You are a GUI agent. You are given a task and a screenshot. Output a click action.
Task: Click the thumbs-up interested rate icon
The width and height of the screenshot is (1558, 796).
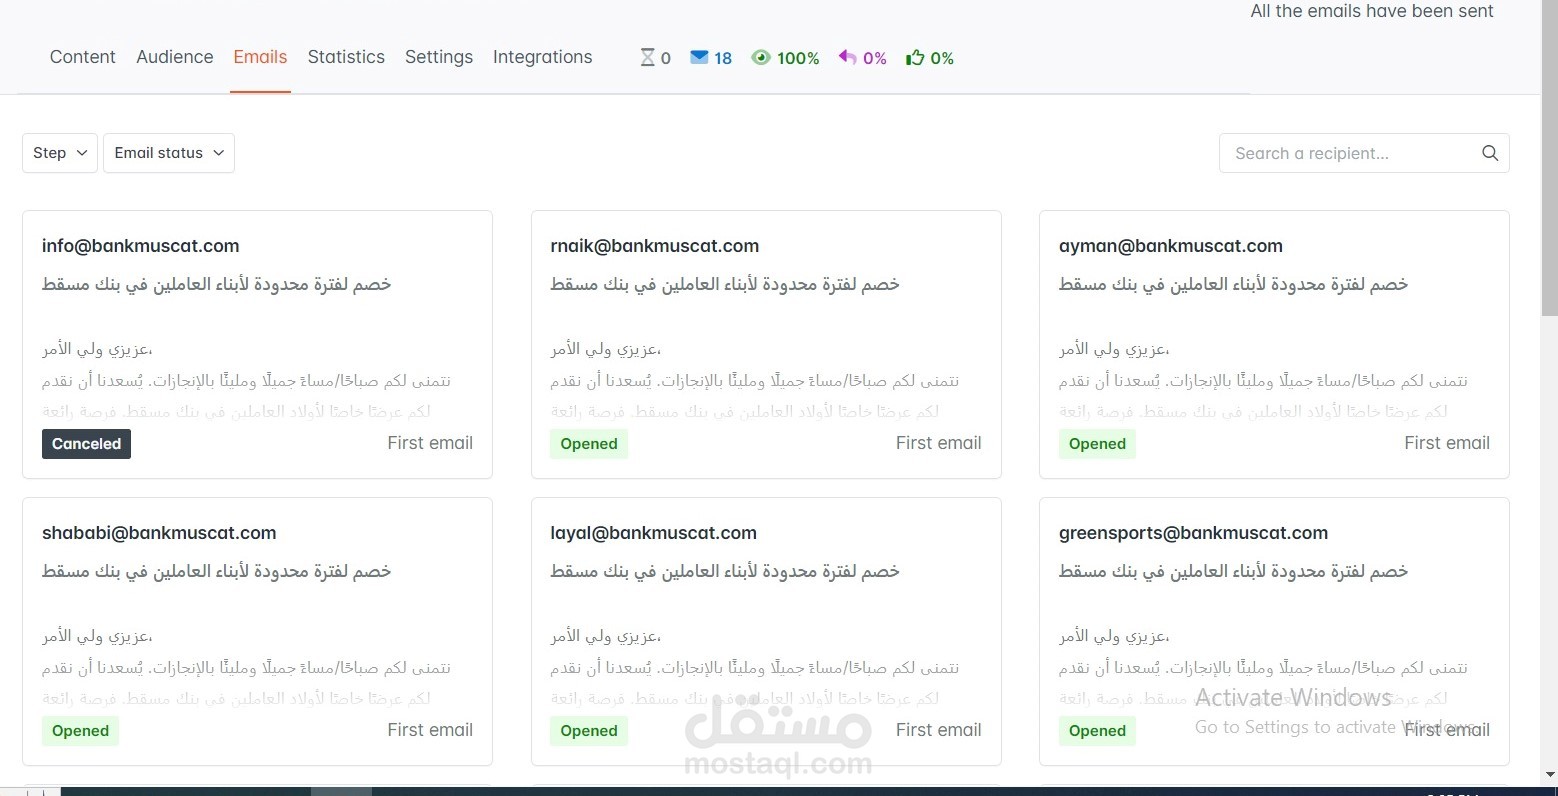(x=915, y=58)
